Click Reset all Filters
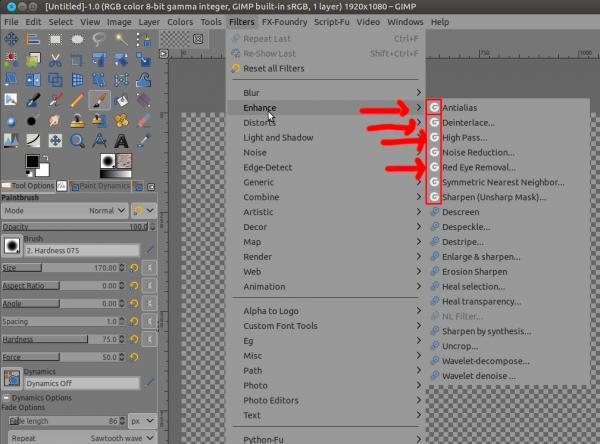Screen dimensions: 600x444 pyautogui.click(x=274, y=69)
